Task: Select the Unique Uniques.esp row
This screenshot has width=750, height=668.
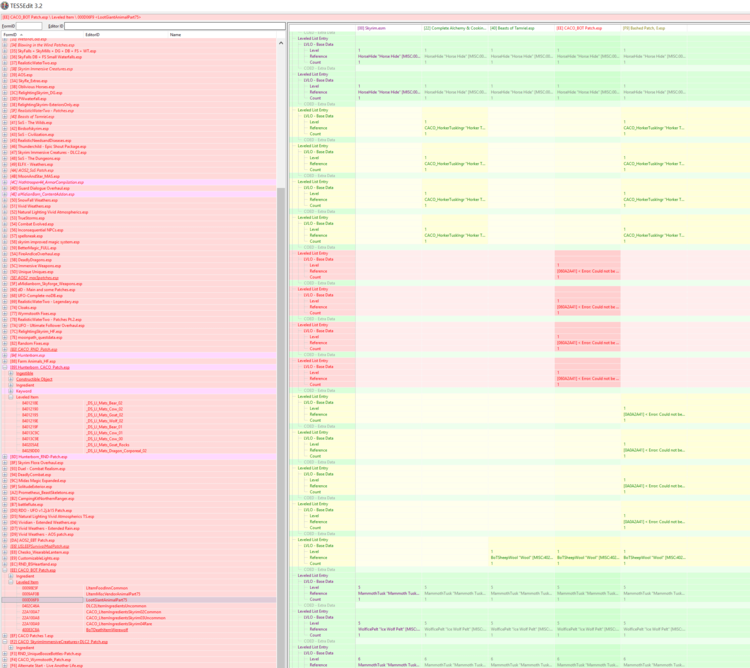Action: [x=139, y=272]
